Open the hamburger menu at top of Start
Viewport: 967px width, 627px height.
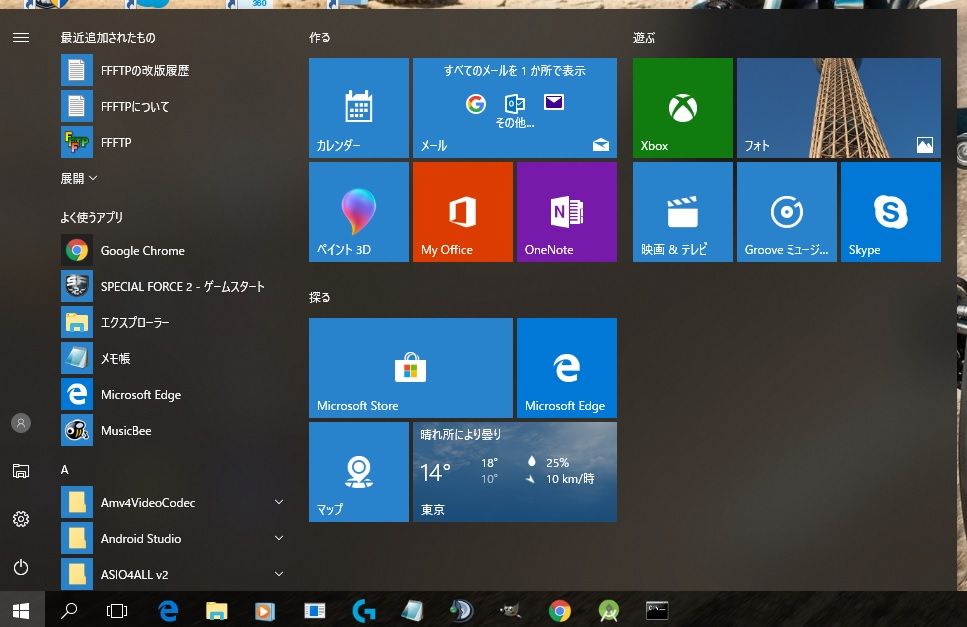pyautogui.click(x=21, y=38)
